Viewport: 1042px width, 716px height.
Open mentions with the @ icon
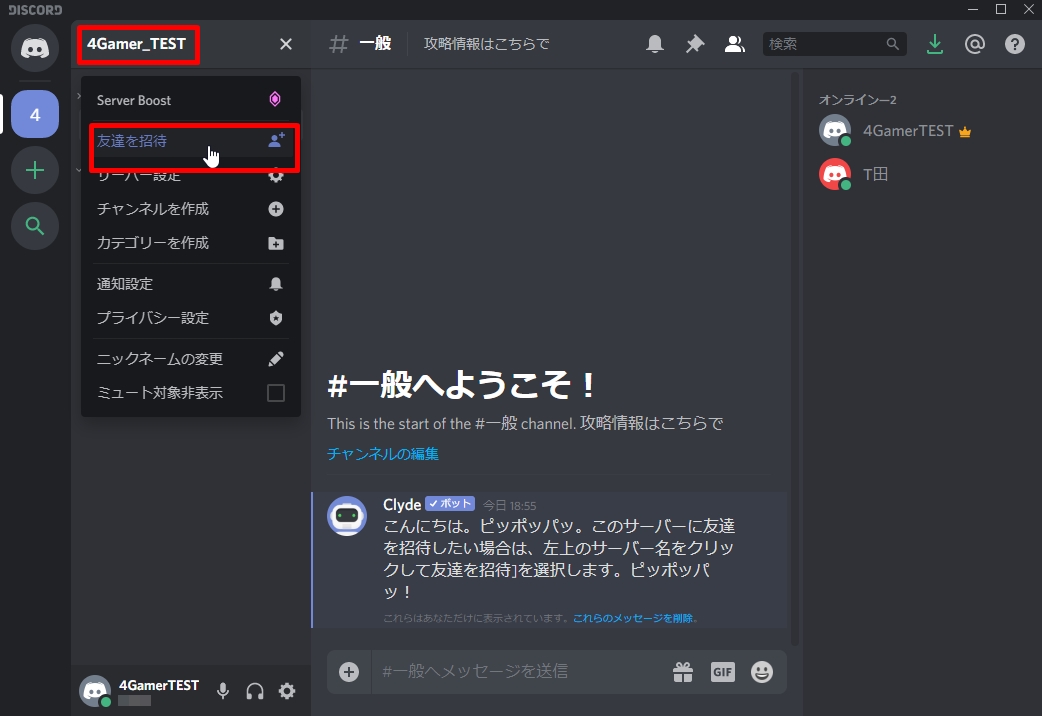coord(974,44)
